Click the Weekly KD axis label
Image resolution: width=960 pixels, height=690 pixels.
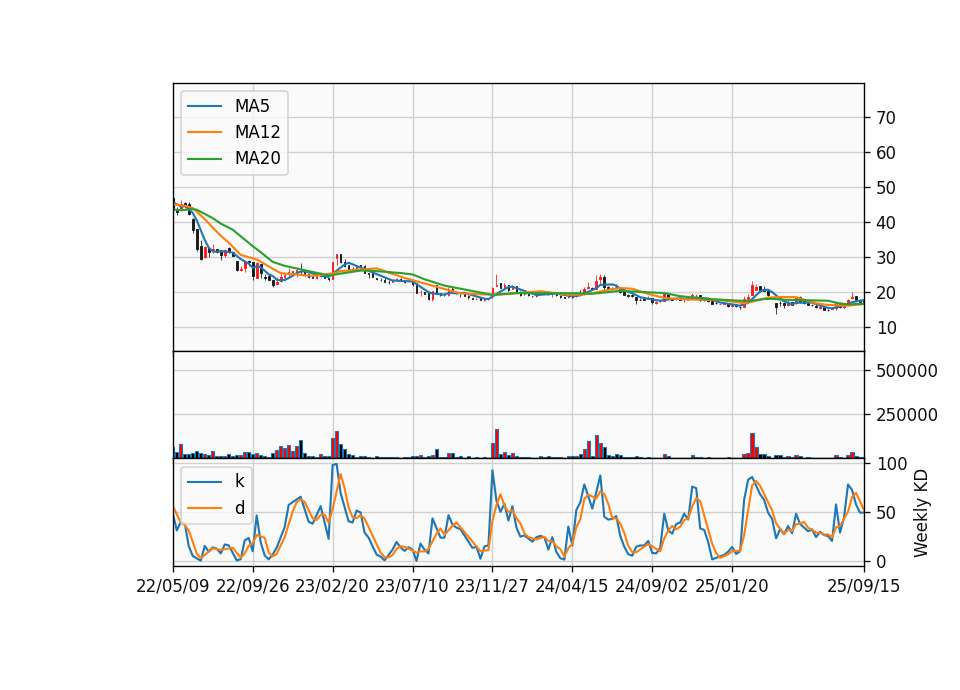click(921, 514)
